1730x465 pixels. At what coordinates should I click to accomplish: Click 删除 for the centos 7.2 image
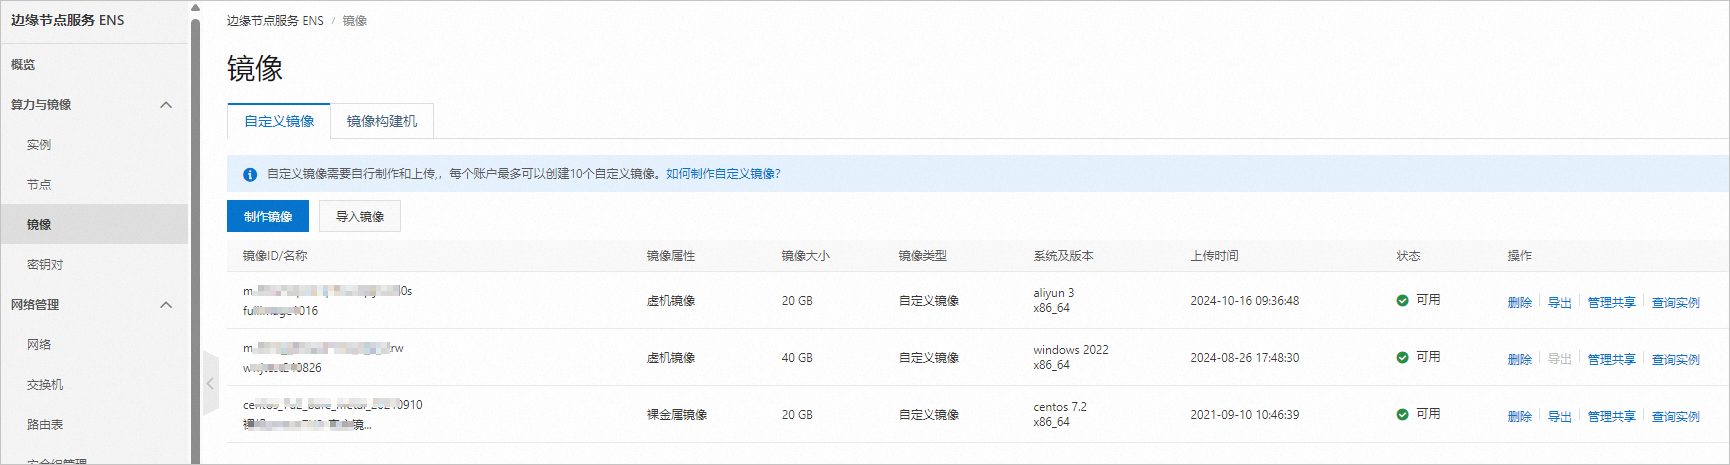point(1520,416)
